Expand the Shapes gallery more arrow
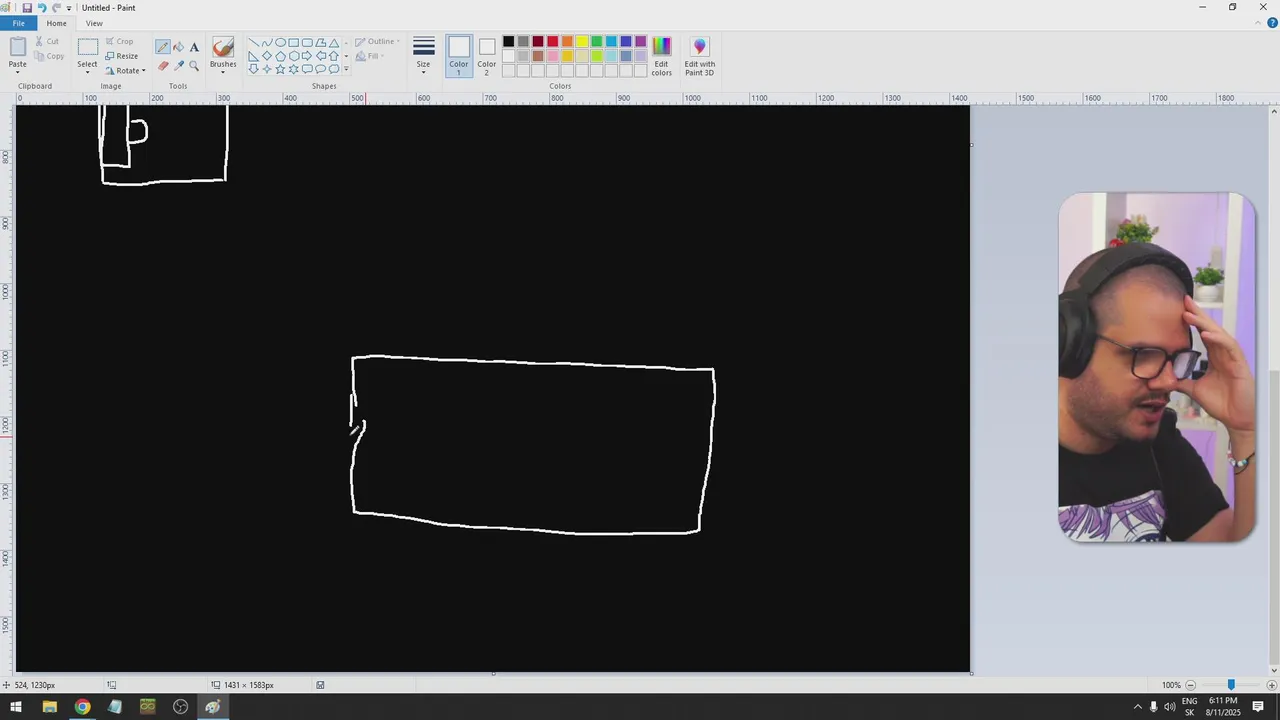The height and width of the screenshot is (720, 1280). tap(346, 69)
